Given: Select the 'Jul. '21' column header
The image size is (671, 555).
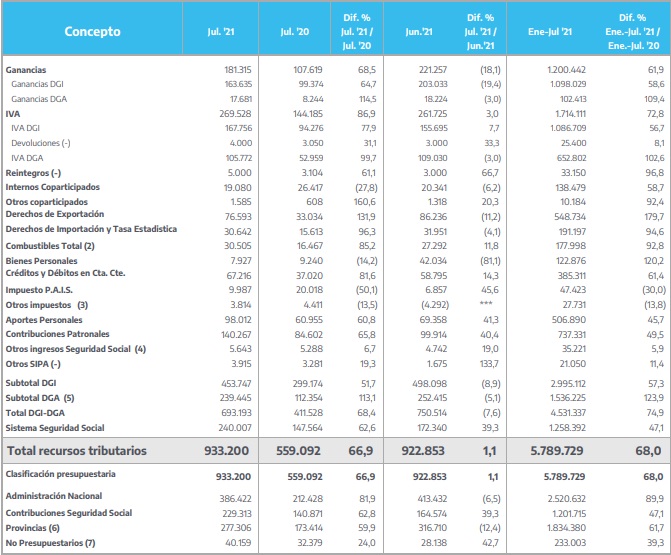Looking at the screenshot, I should click(221, 32).
